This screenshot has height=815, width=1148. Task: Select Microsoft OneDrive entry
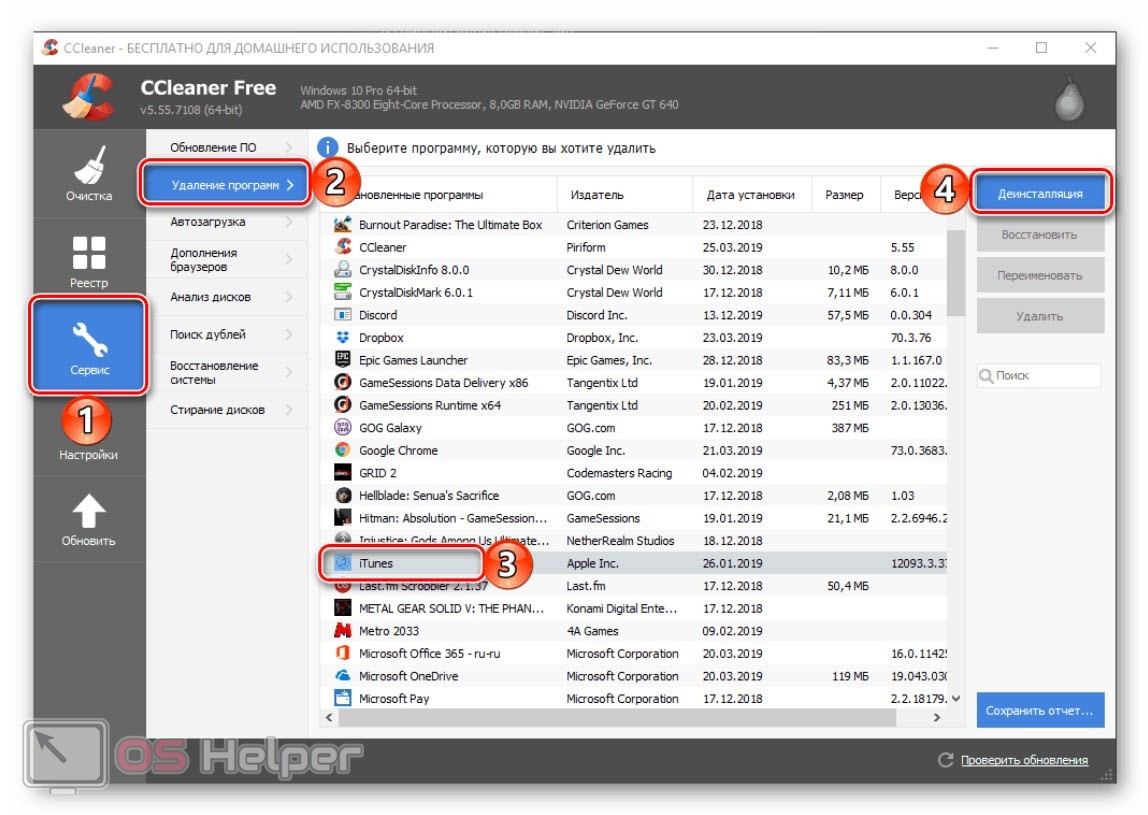pyautogui.click(x=410, y=676)
